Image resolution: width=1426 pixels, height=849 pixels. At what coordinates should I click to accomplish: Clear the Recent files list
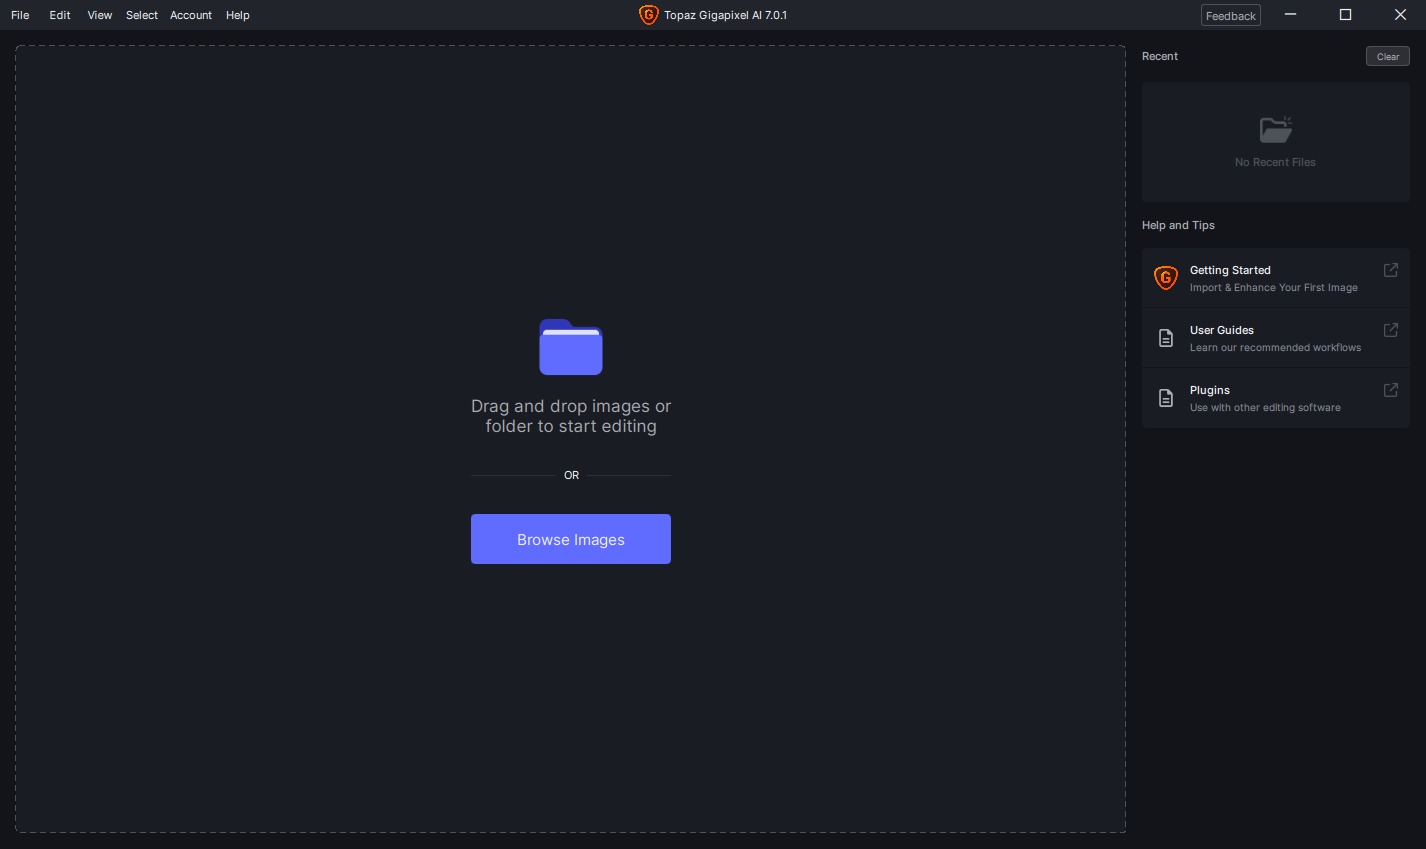tap(1387, 56)
